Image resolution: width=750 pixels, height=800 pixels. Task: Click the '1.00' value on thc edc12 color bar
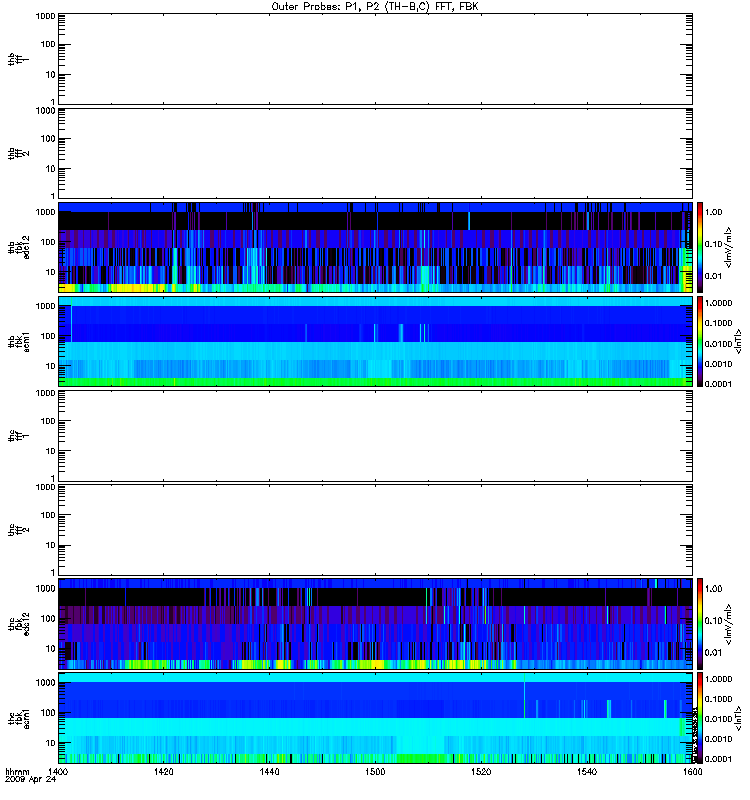(x=713, y=589)
